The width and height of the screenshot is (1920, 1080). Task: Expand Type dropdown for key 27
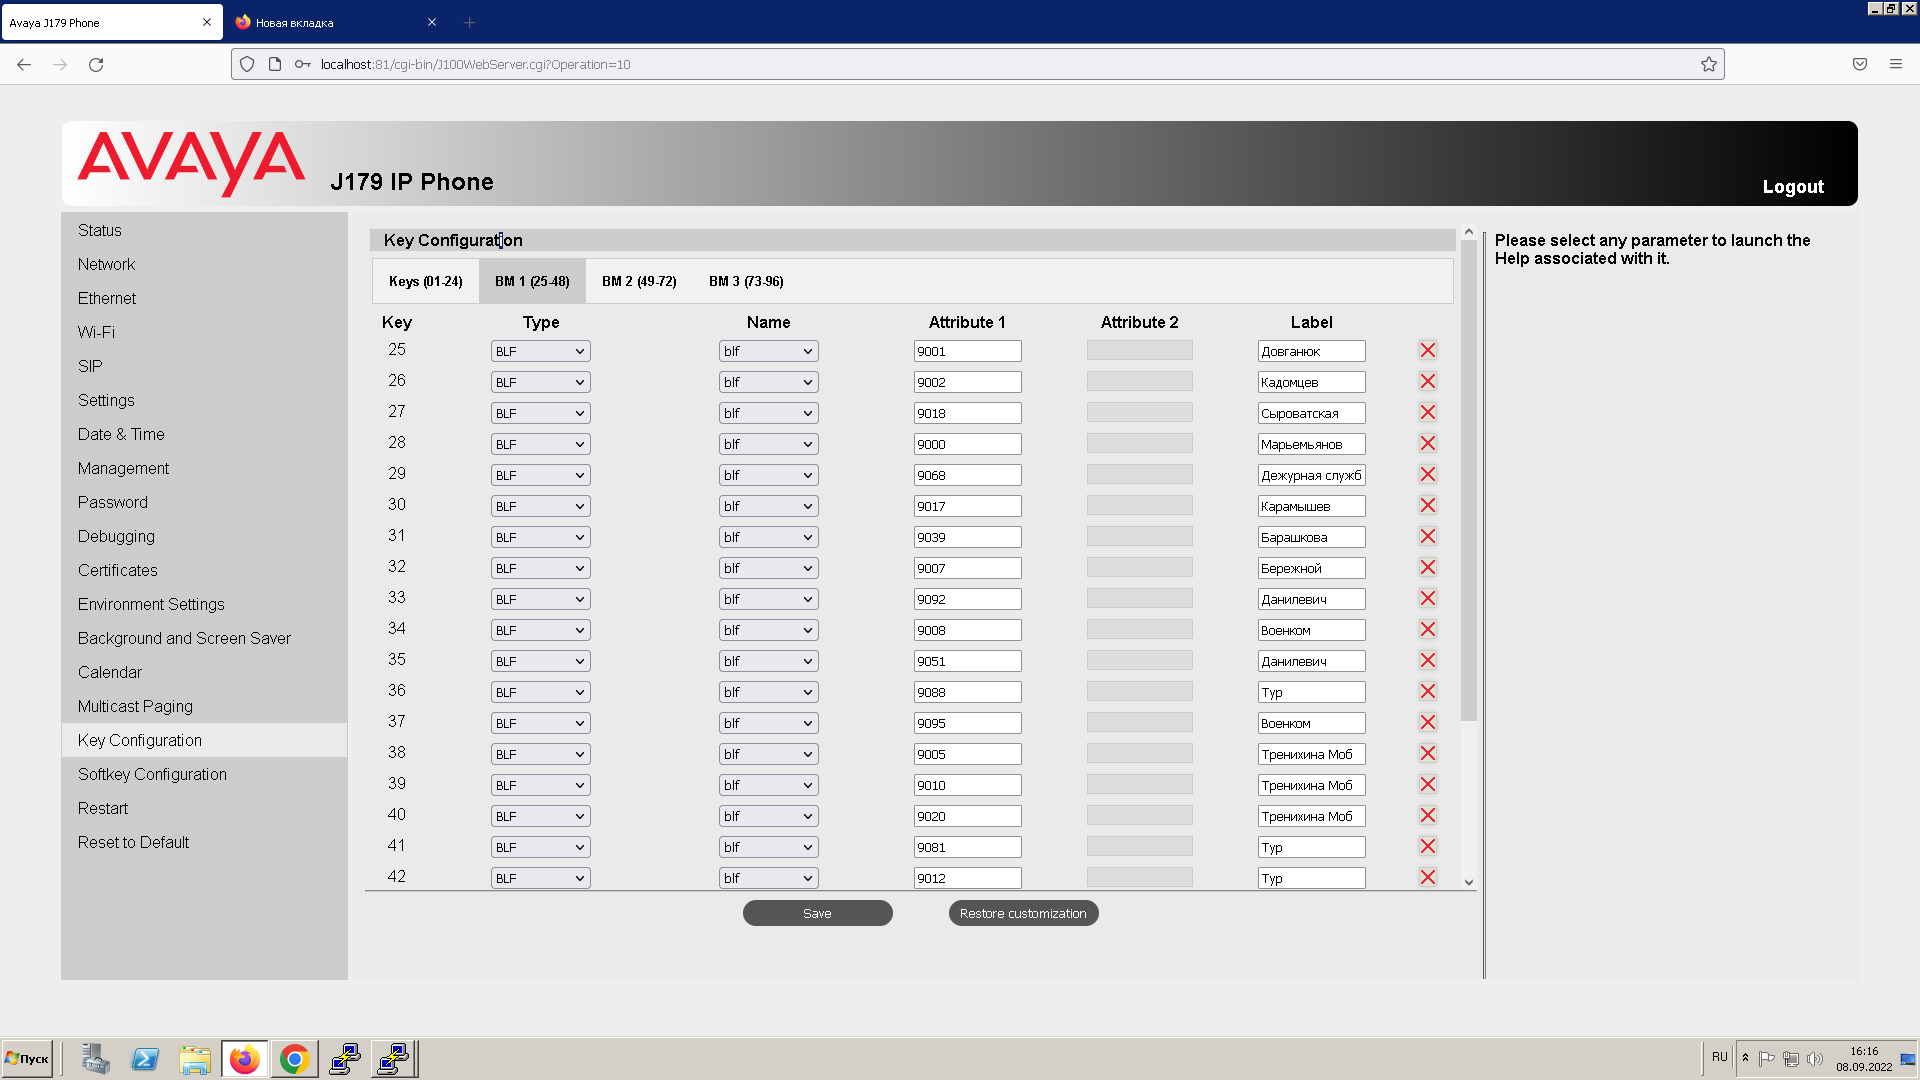(x=540, y=413)
